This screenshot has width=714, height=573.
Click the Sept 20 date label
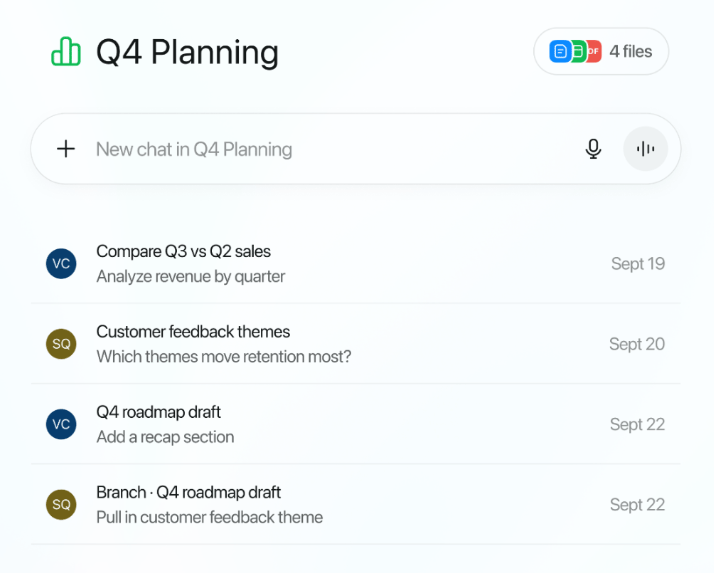pos(637,344)
